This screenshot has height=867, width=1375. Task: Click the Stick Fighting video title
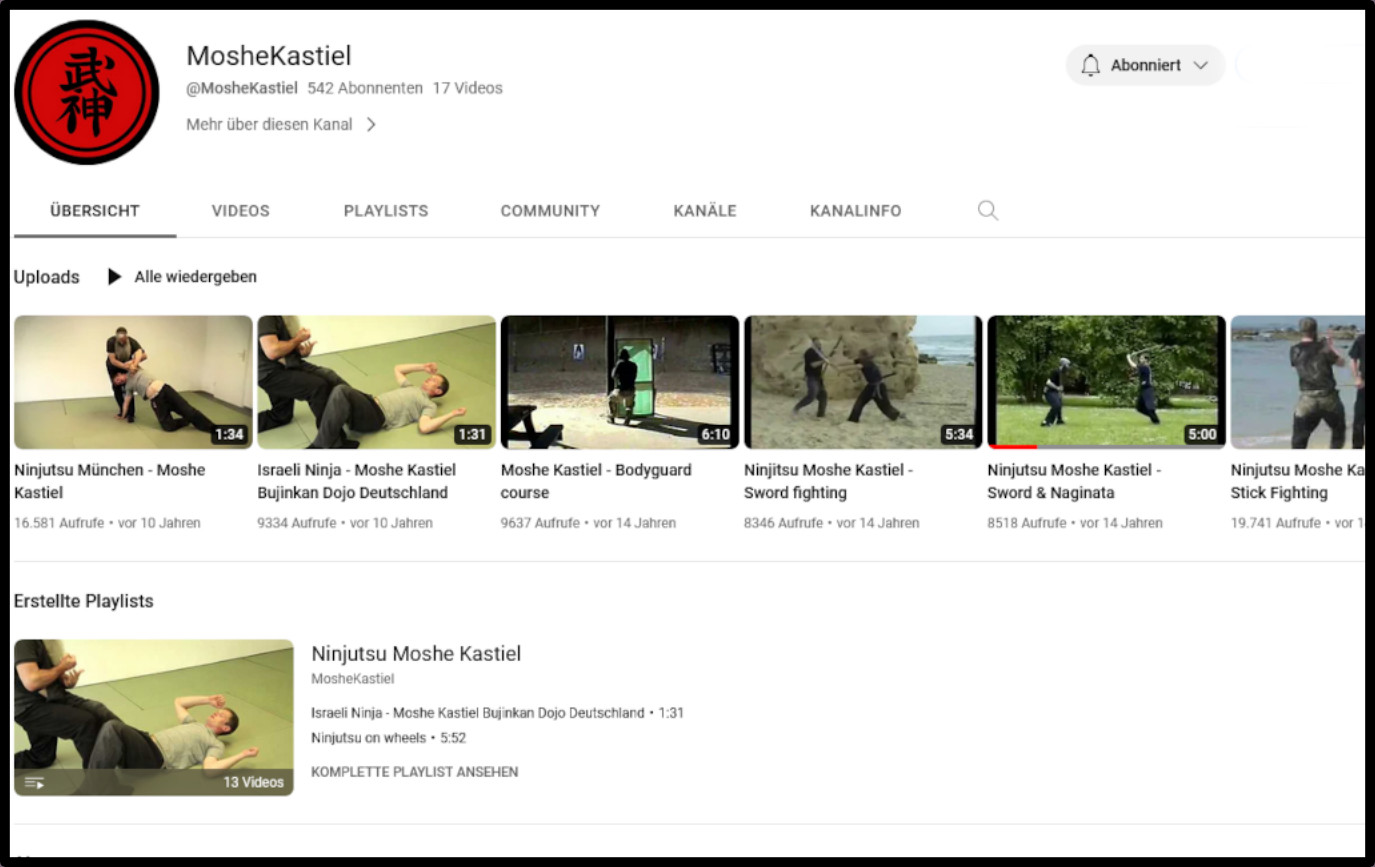click(1297, 481)
